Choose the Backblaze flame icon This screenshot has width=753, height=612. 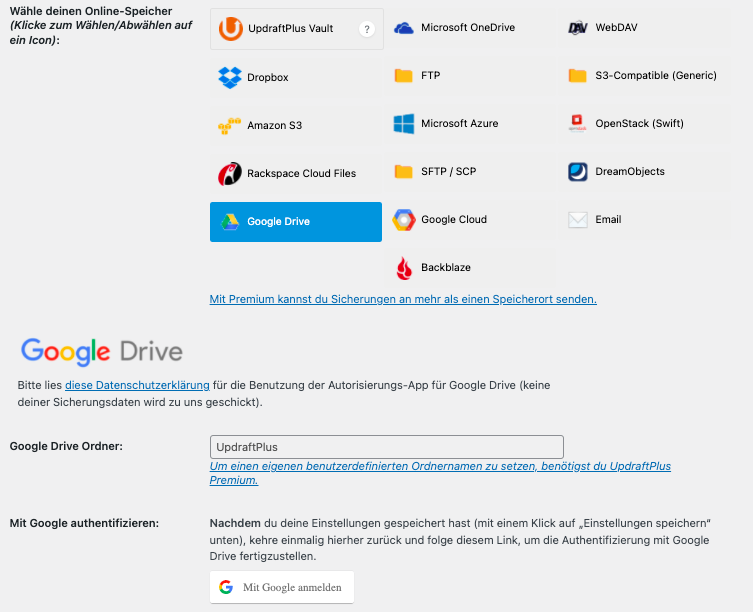coord(404,268)
